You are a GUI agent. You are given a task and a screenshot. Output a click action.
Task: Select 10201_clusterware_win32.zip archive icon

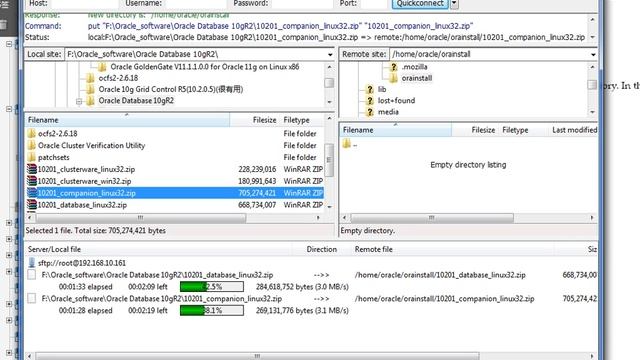click(x=32, y=181)
